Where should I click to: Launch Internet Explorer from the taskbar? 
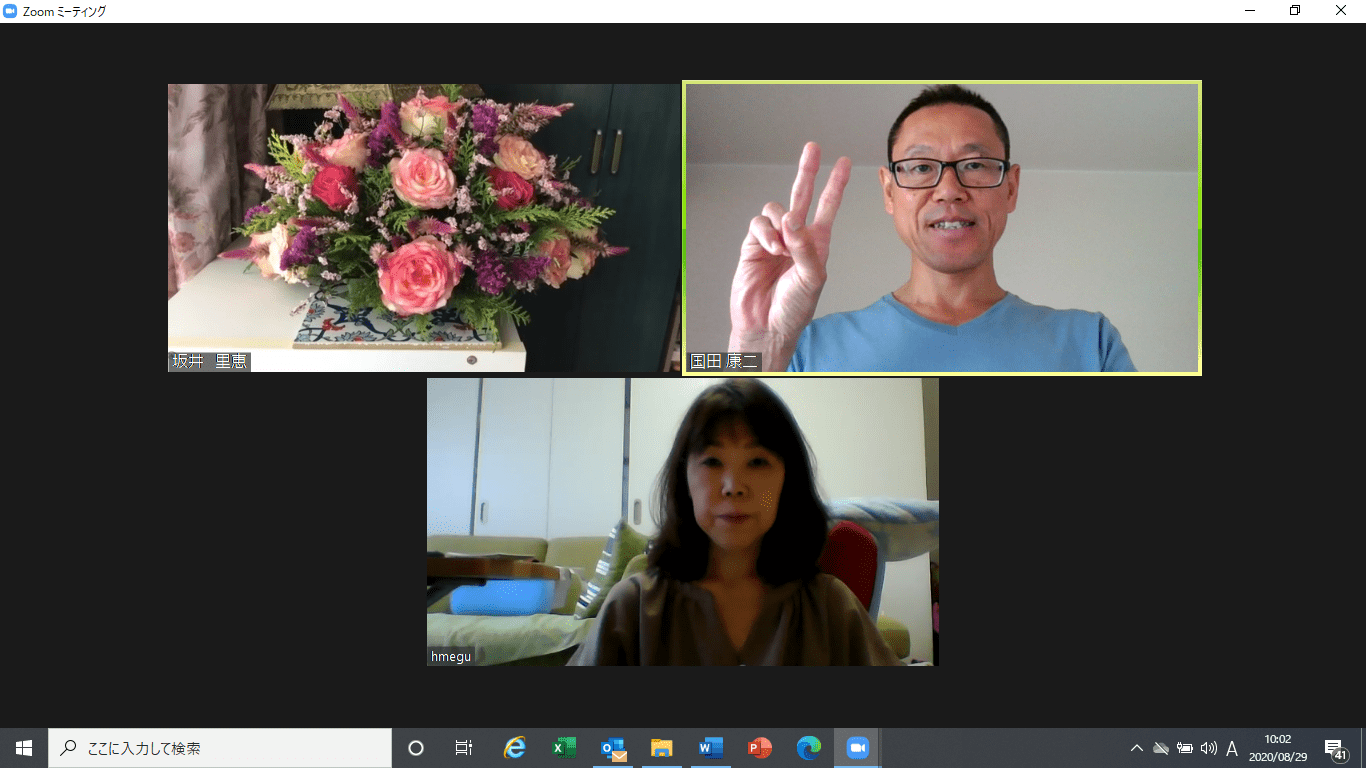point(515,748)
